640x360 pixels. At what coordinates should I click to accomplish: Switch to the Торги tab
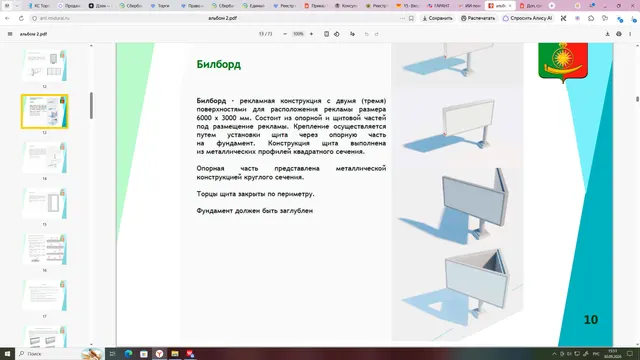pyautogui.click(x=161, y=6)
